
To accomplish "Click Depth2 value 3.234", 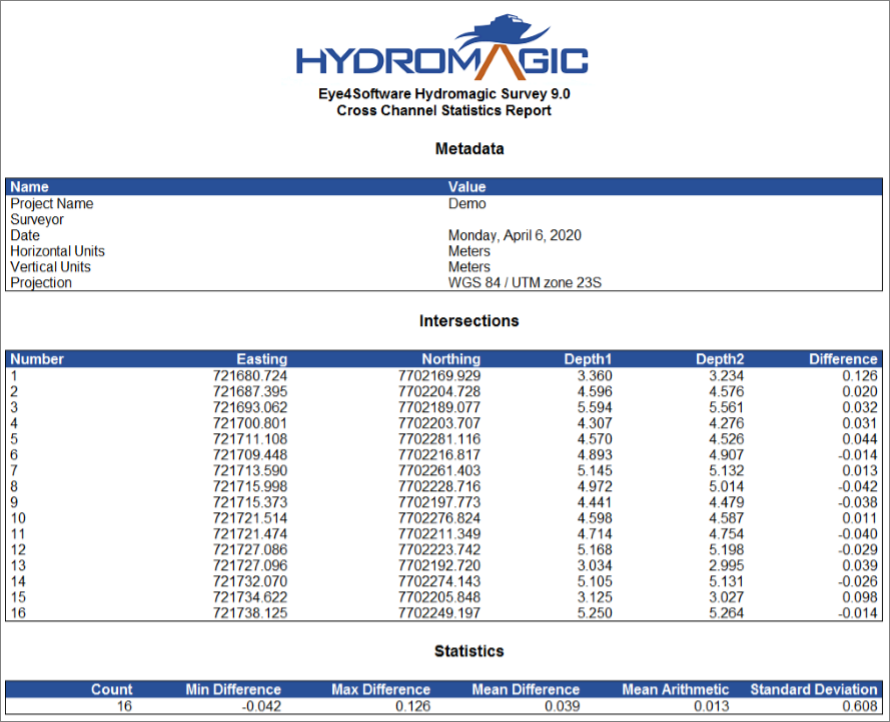I will 726,376.
